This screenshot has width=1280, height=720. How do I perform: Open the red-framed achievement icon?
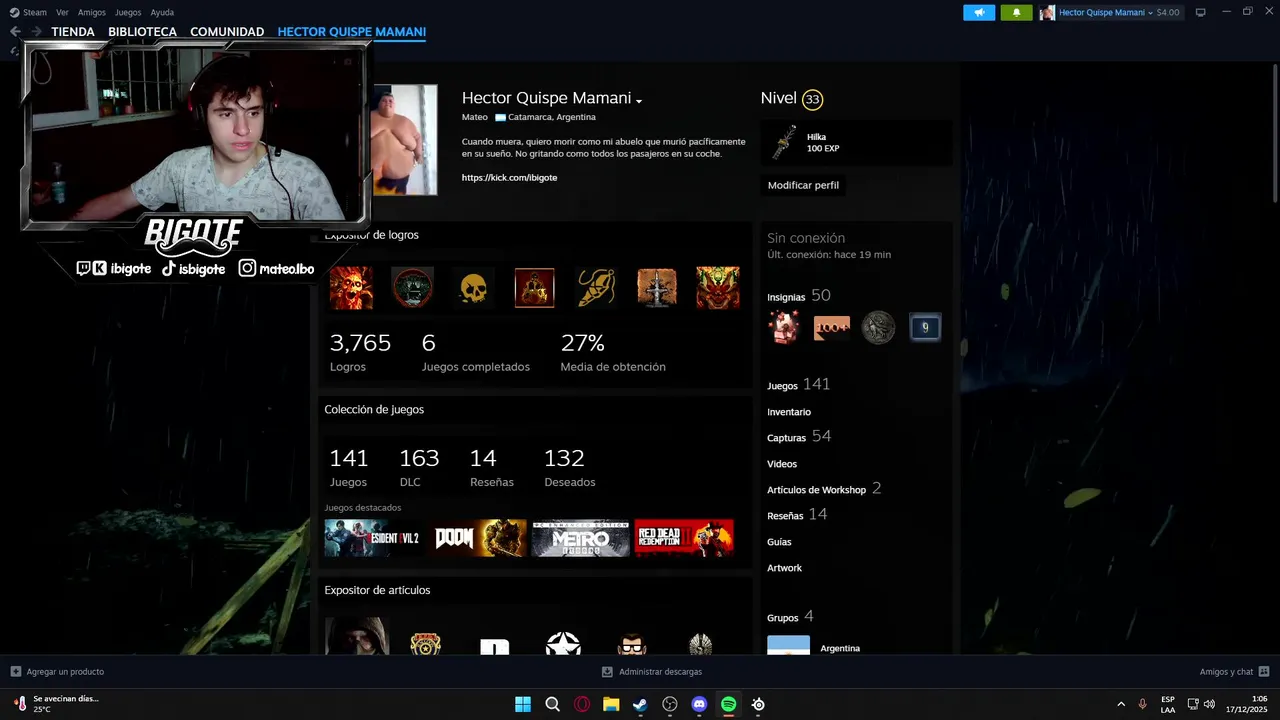click(x=534, y=288)
